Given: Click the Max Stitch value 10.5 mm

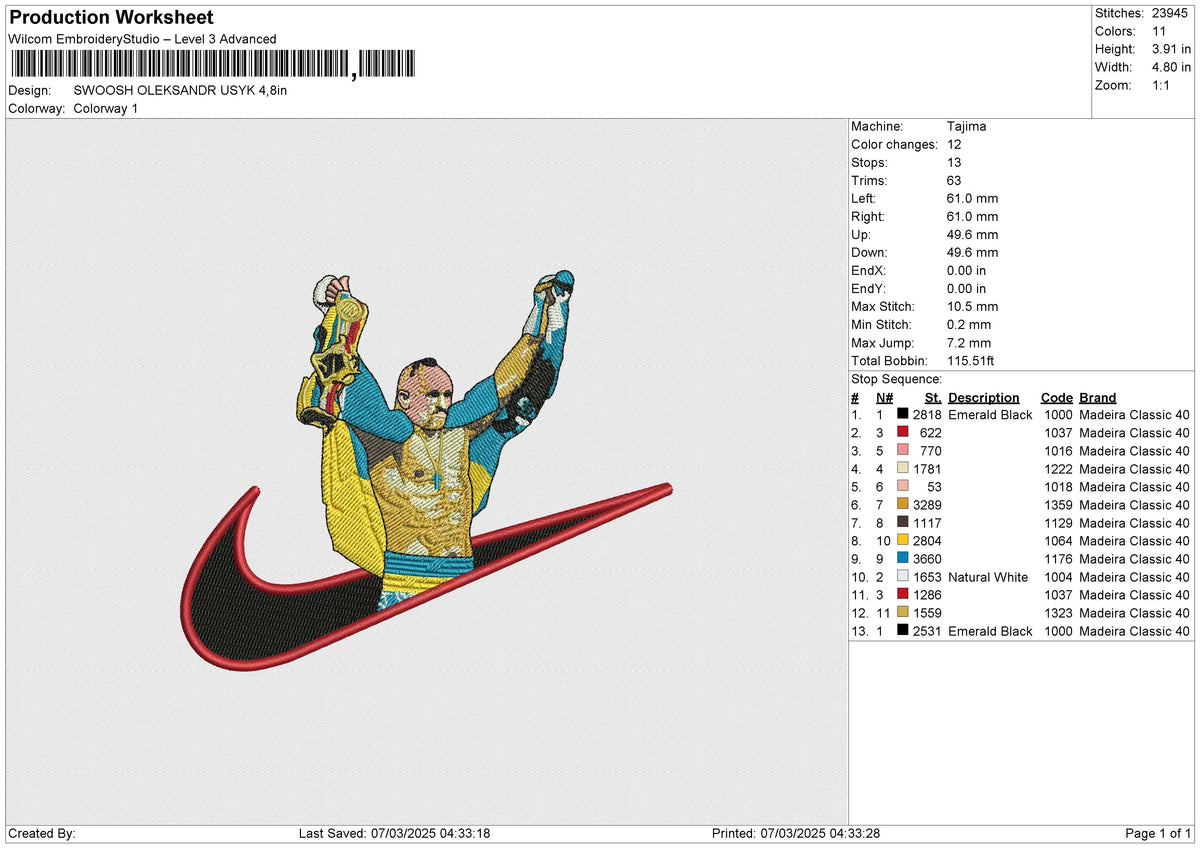Looking at the screenshot, I should tap(972, 306).
